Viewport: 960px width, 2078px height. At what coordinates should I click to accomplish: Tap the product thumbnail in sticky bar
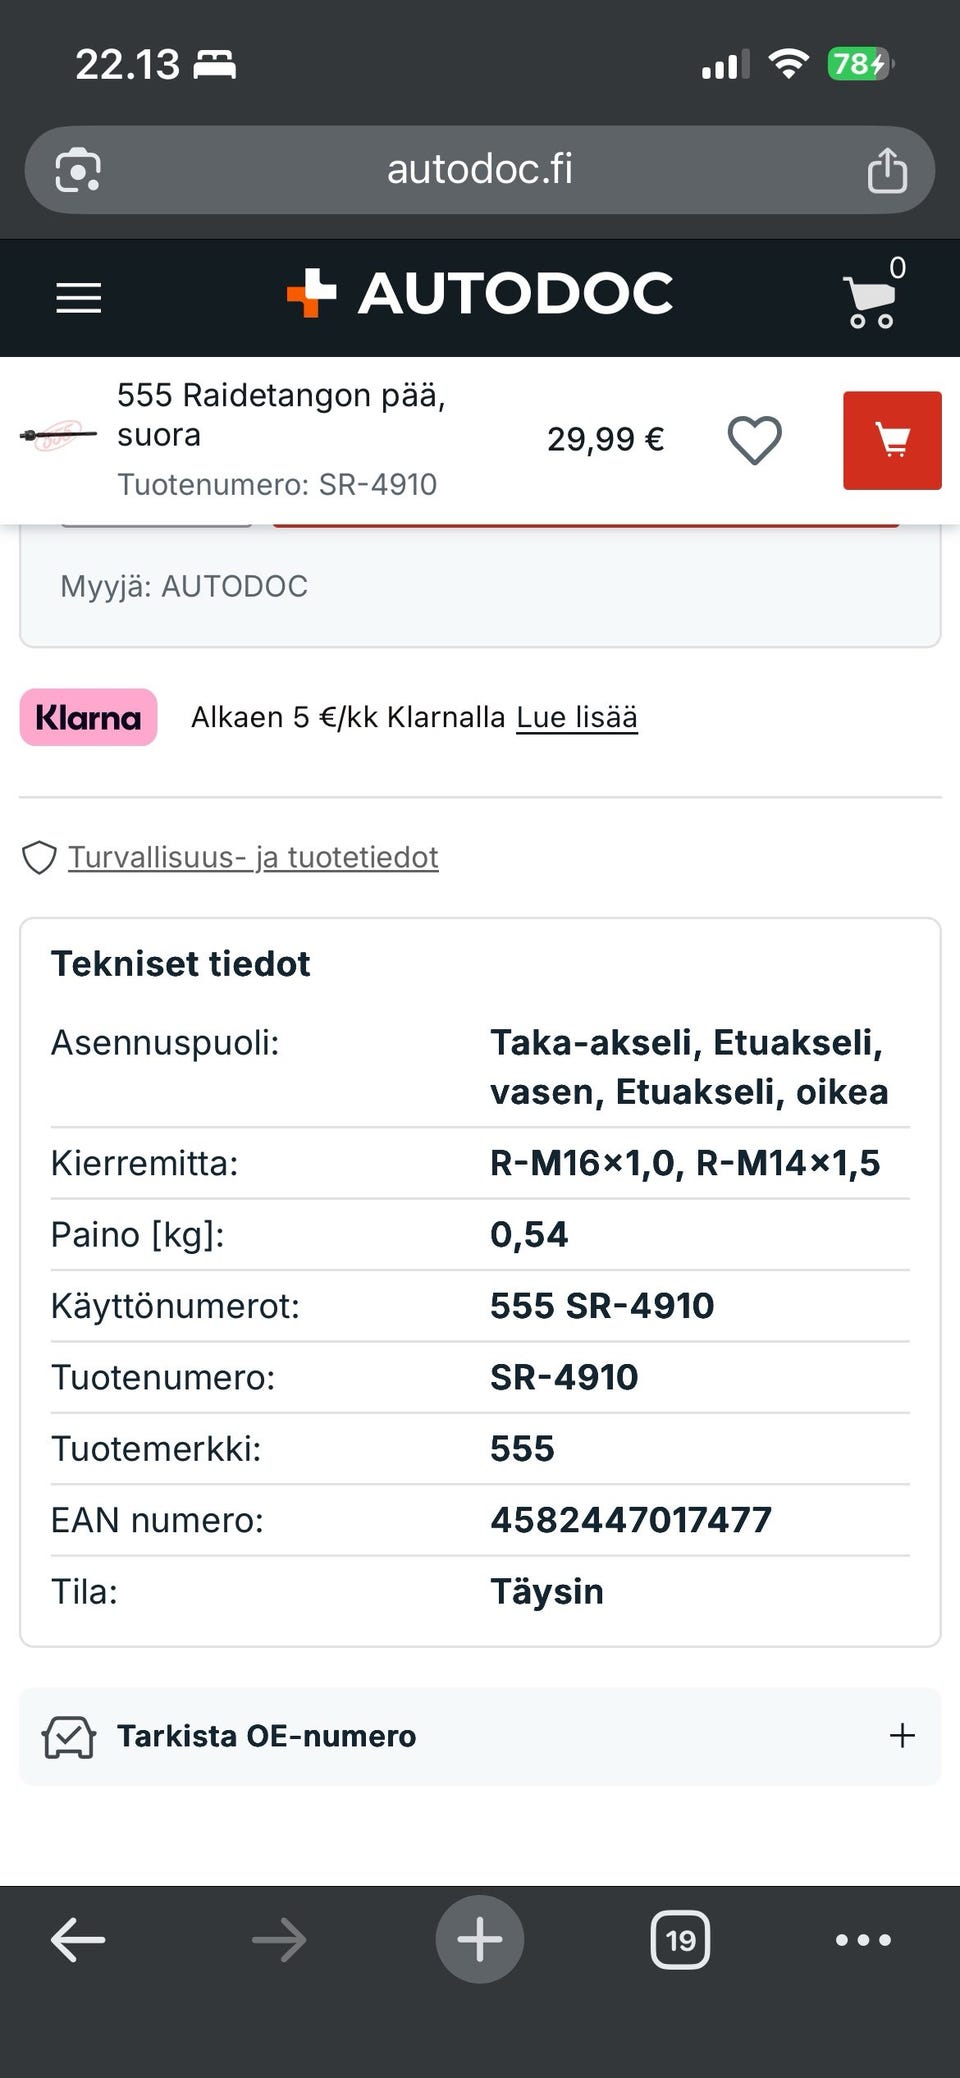[x=59, y=437]
